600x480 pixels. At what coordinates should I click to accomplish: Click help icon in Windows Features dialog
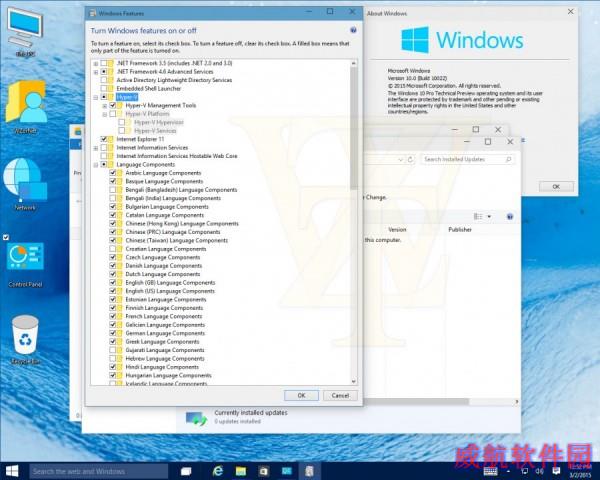[x=353, y=30]
